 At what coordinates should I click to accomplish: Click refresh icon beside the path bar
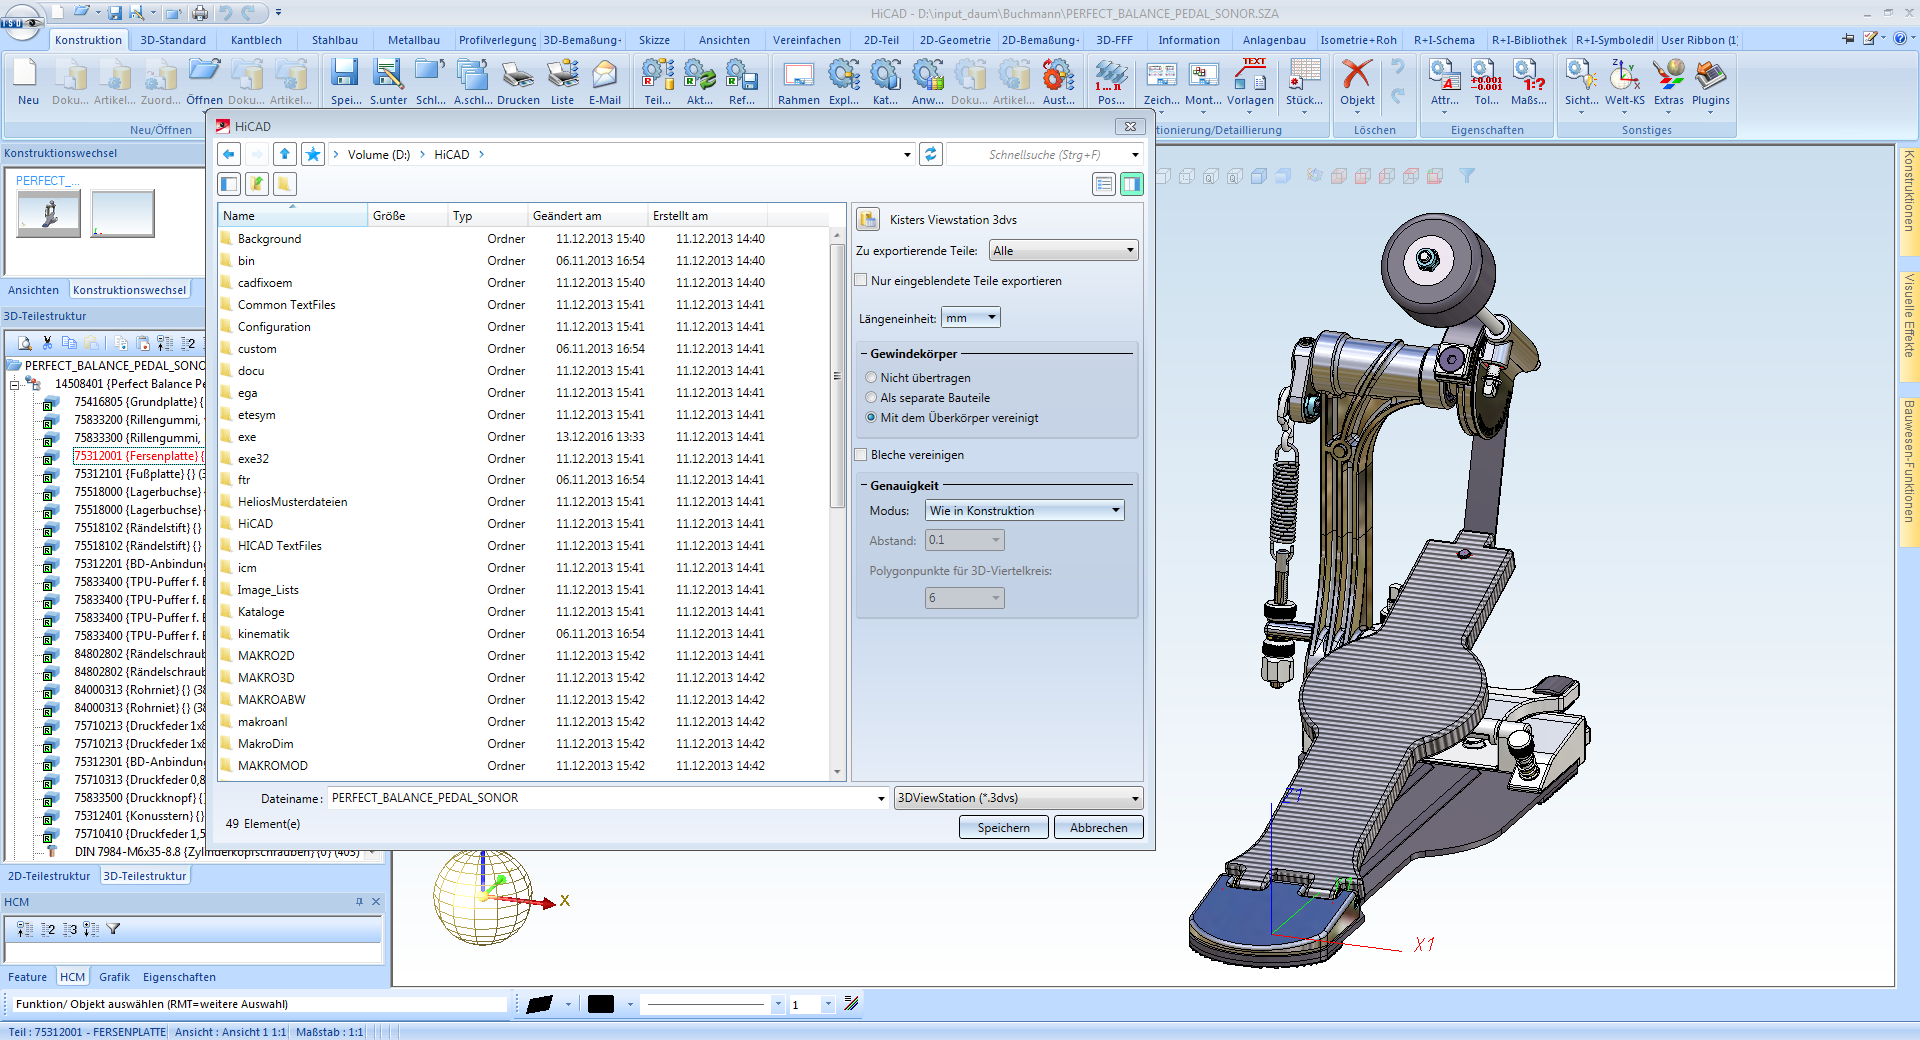click(931, 154)
